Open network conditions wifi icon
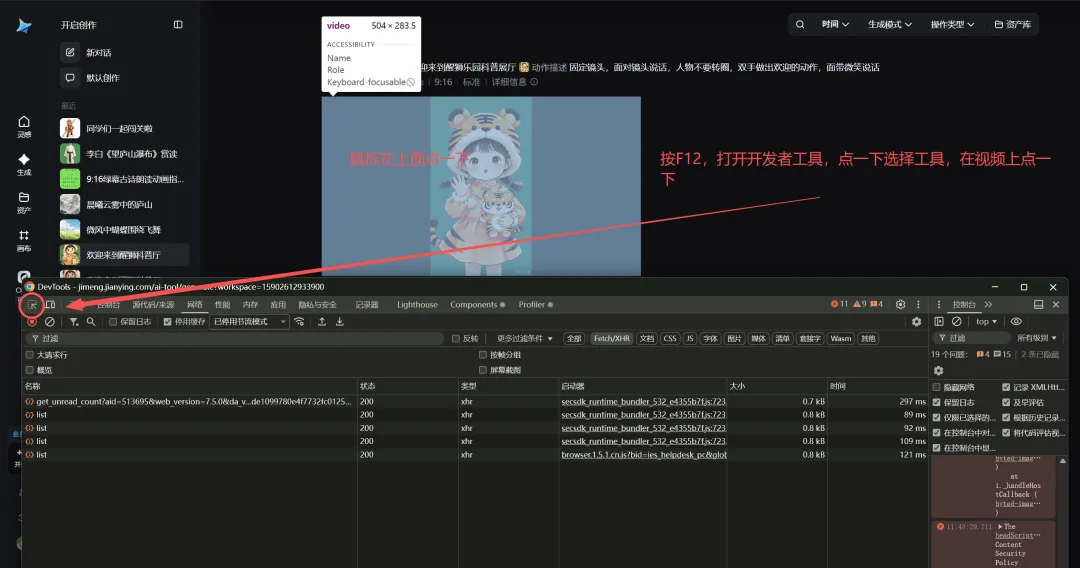The height and width of the screenshot is (568, 1080). point(299,322)
